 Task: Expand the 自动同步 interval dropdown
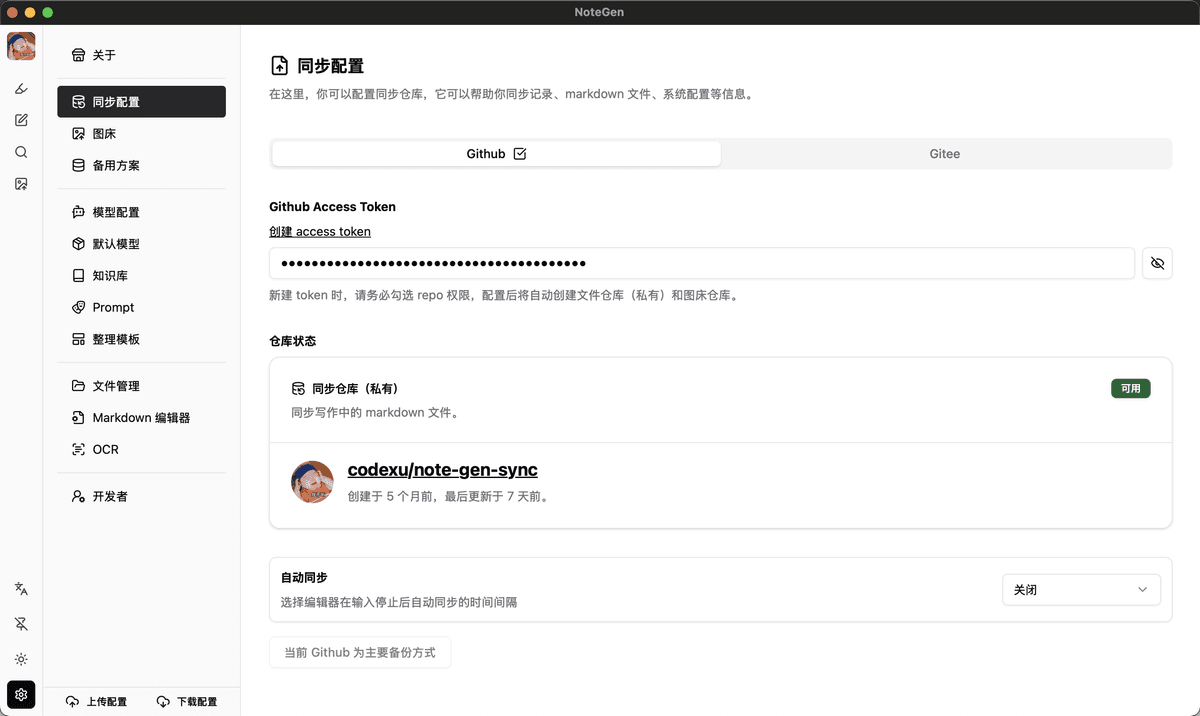pos(1080,590)
